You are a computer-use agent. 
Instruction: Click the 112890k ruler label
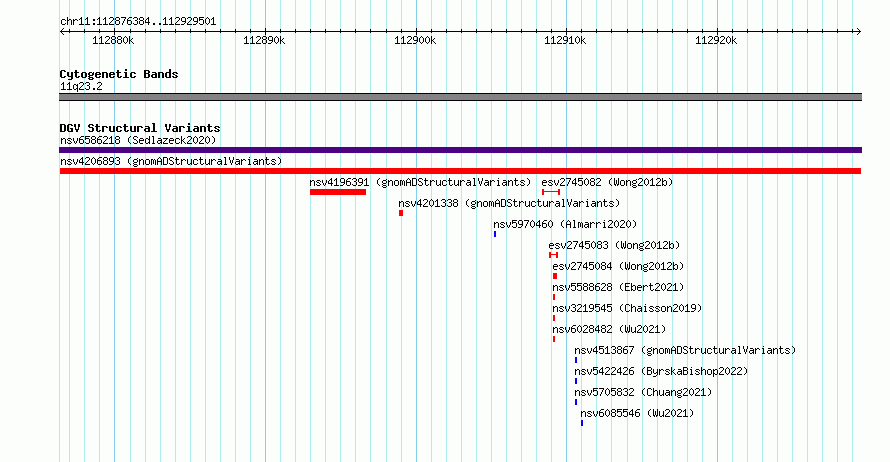pyautogui.click(x=264, y=40)
